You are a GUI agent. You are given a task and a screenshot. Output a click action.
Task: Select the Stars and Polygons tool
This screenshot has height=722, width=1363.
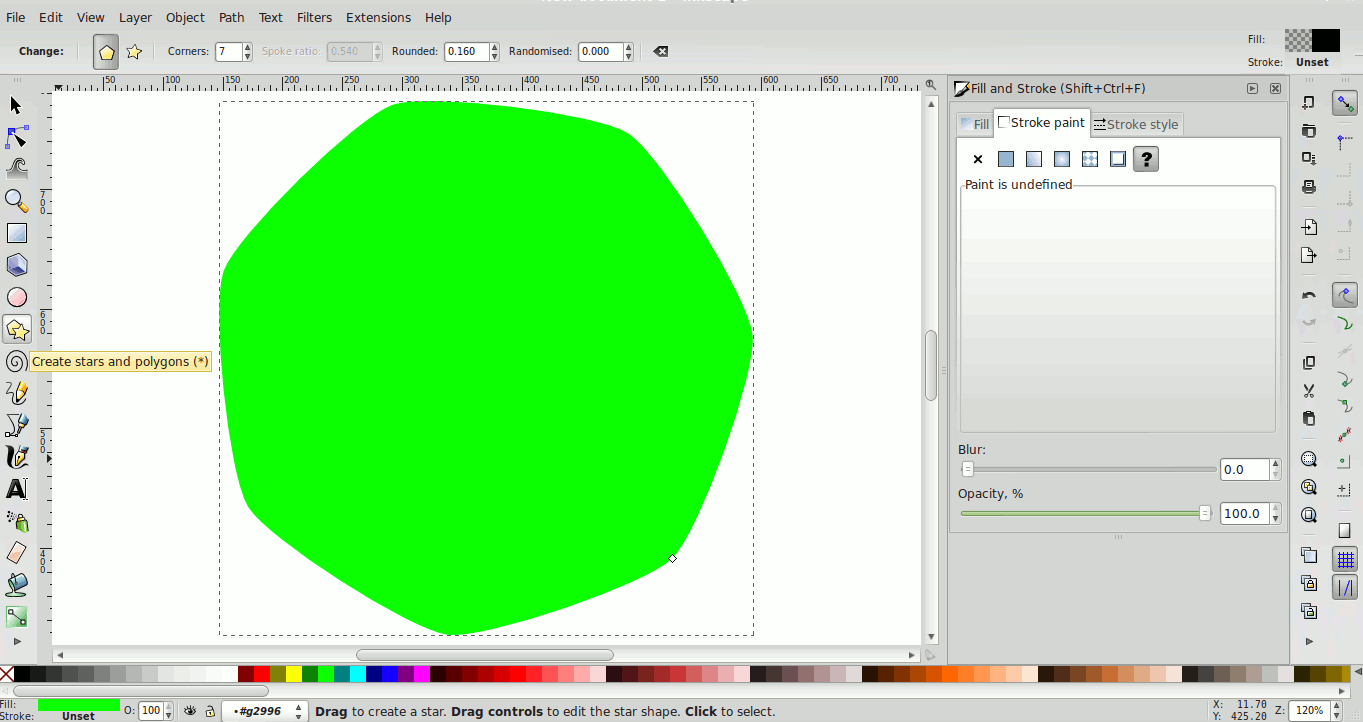(x=16, y=329)
